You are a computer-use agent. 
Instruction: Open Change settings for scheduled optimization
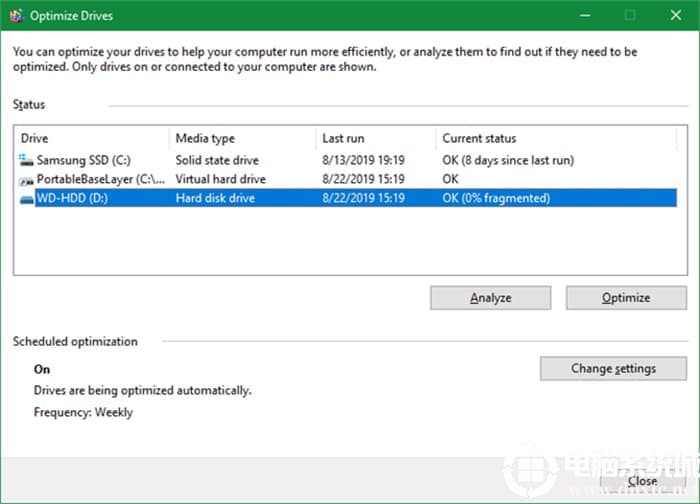[x=613, y=368]
